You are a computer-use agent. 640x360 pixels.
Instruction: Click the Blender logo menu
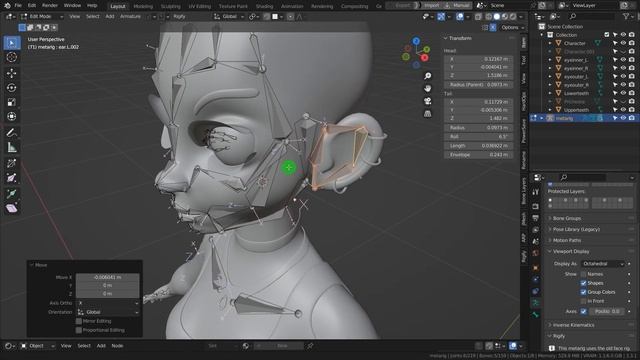(7, 6)
